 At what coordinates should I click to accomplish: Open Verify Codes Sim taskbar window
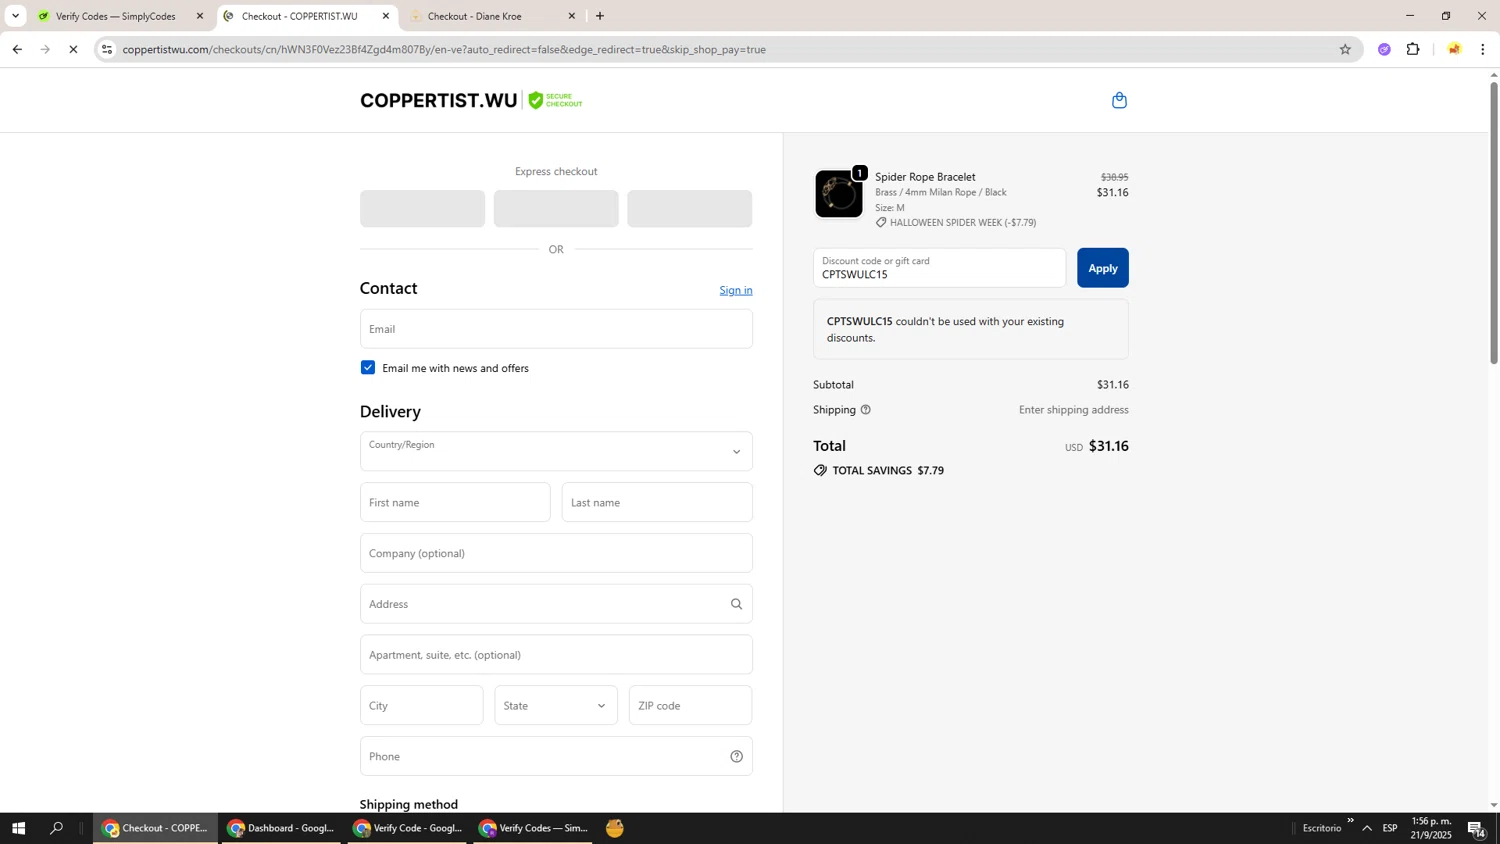(533, 828)
